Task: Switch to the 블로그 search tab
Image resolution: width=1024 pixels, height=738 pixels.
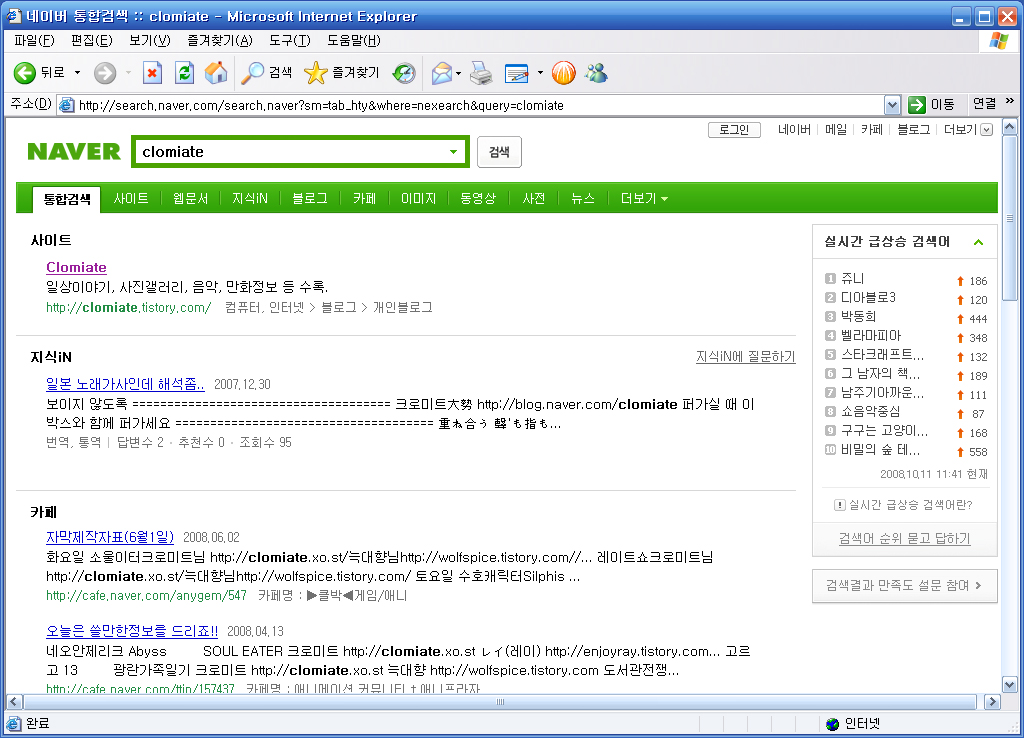Action: coord(310,199)
